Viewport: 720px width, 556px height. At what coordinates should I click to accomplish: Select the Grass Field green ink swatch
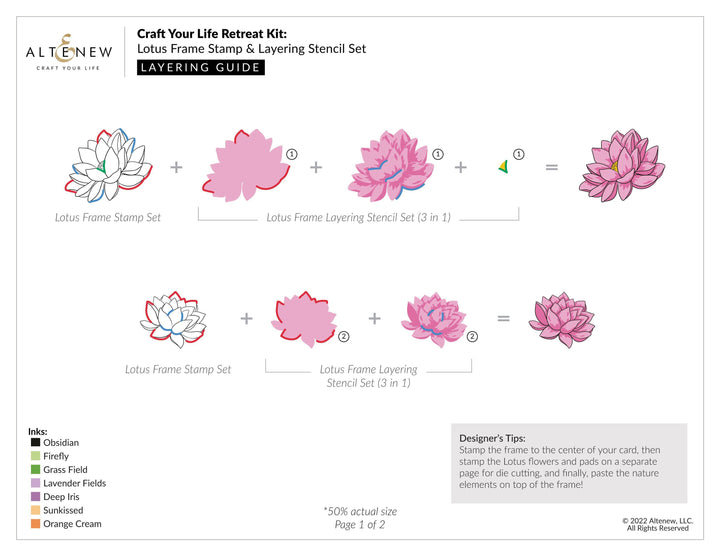[35, 470]
